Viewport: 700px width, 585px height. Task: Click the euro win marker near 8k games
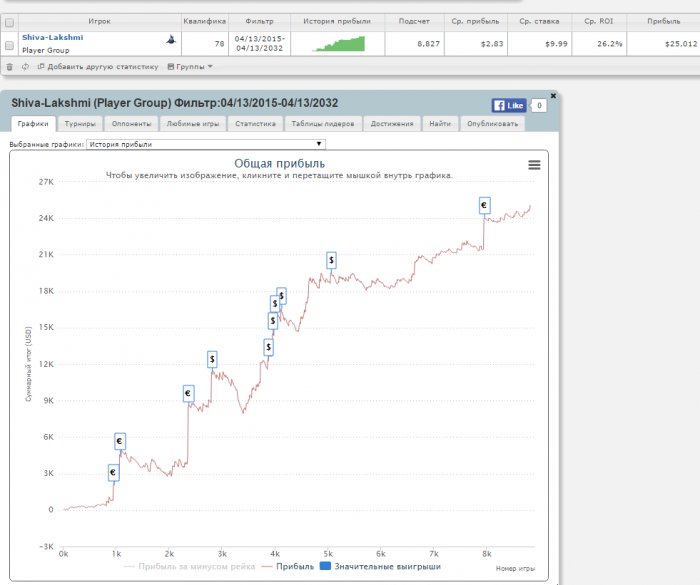[x=484, y=205]
